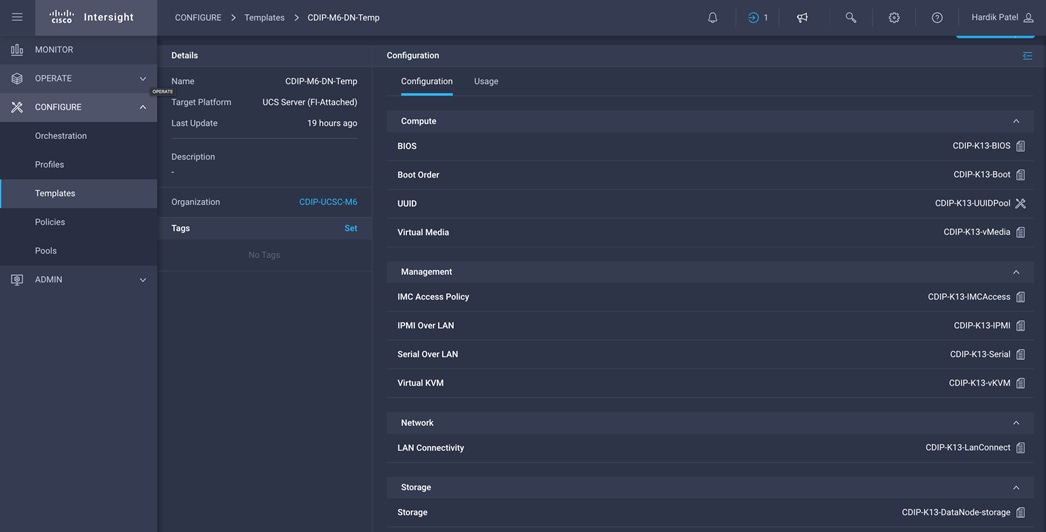Collapse the CONFIGURE menu chevron
1046x532 pixels.
tap(143, 107)
